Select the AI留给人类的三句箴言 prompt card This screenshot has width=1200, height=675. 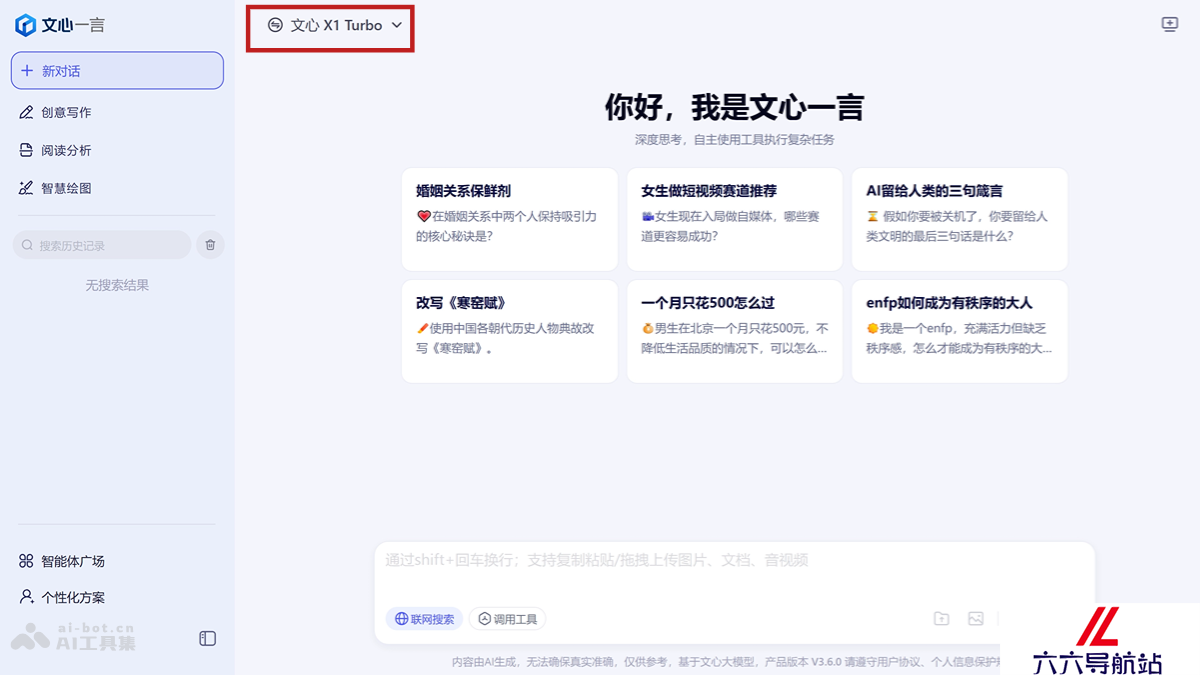click(960, 219)
